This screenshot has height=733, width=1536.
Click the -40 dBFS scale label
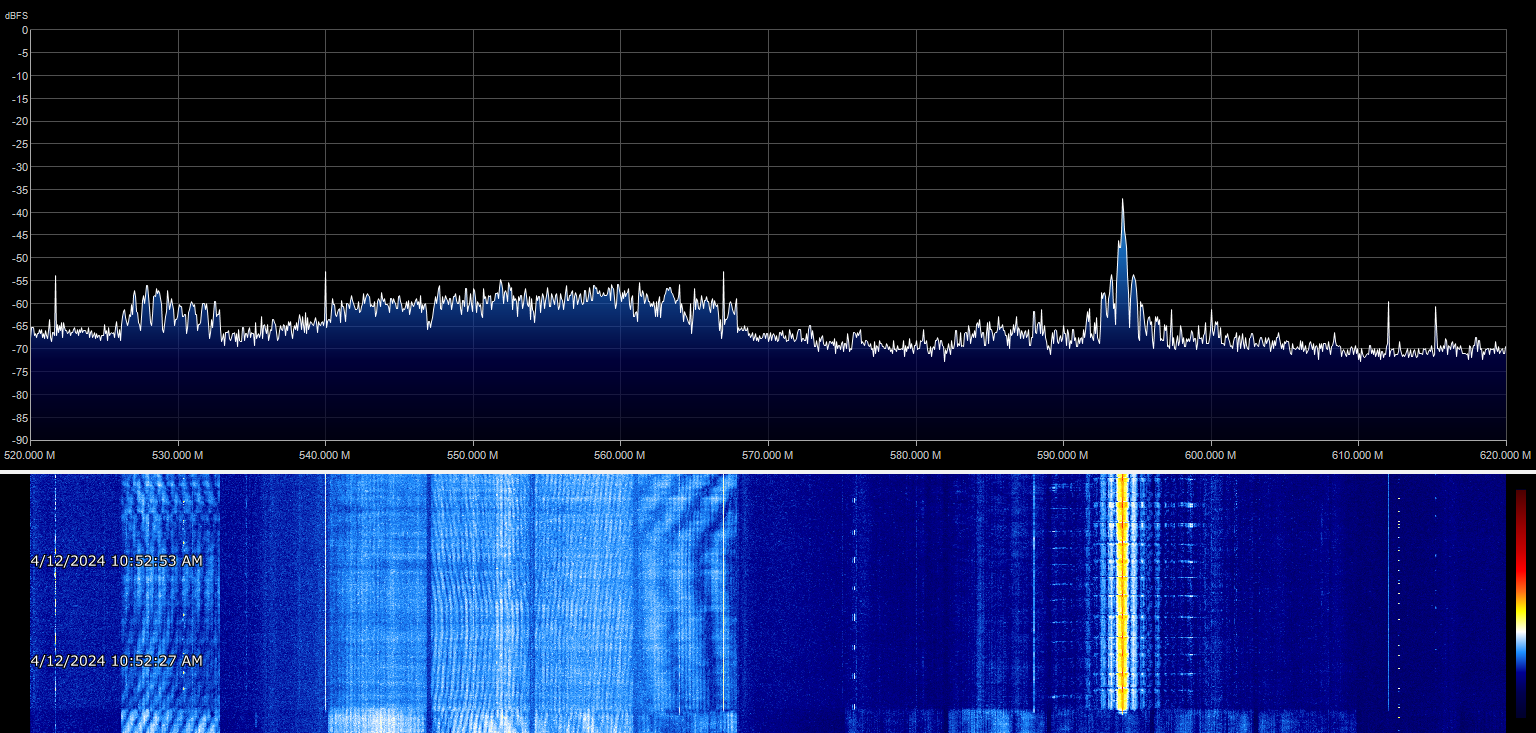pos(19,212)
